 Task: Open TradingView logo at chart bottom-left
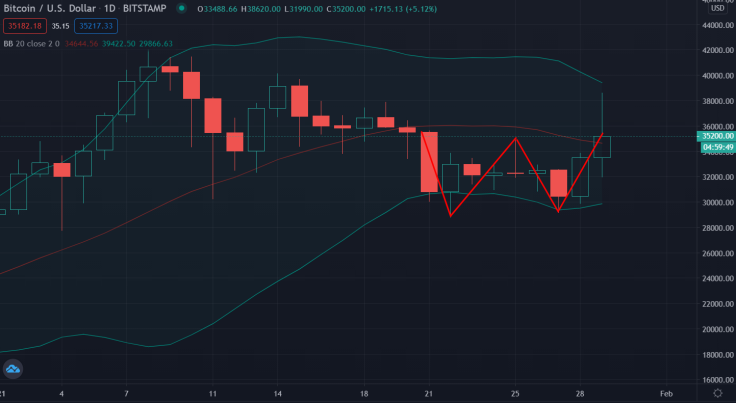pos(13,369)
